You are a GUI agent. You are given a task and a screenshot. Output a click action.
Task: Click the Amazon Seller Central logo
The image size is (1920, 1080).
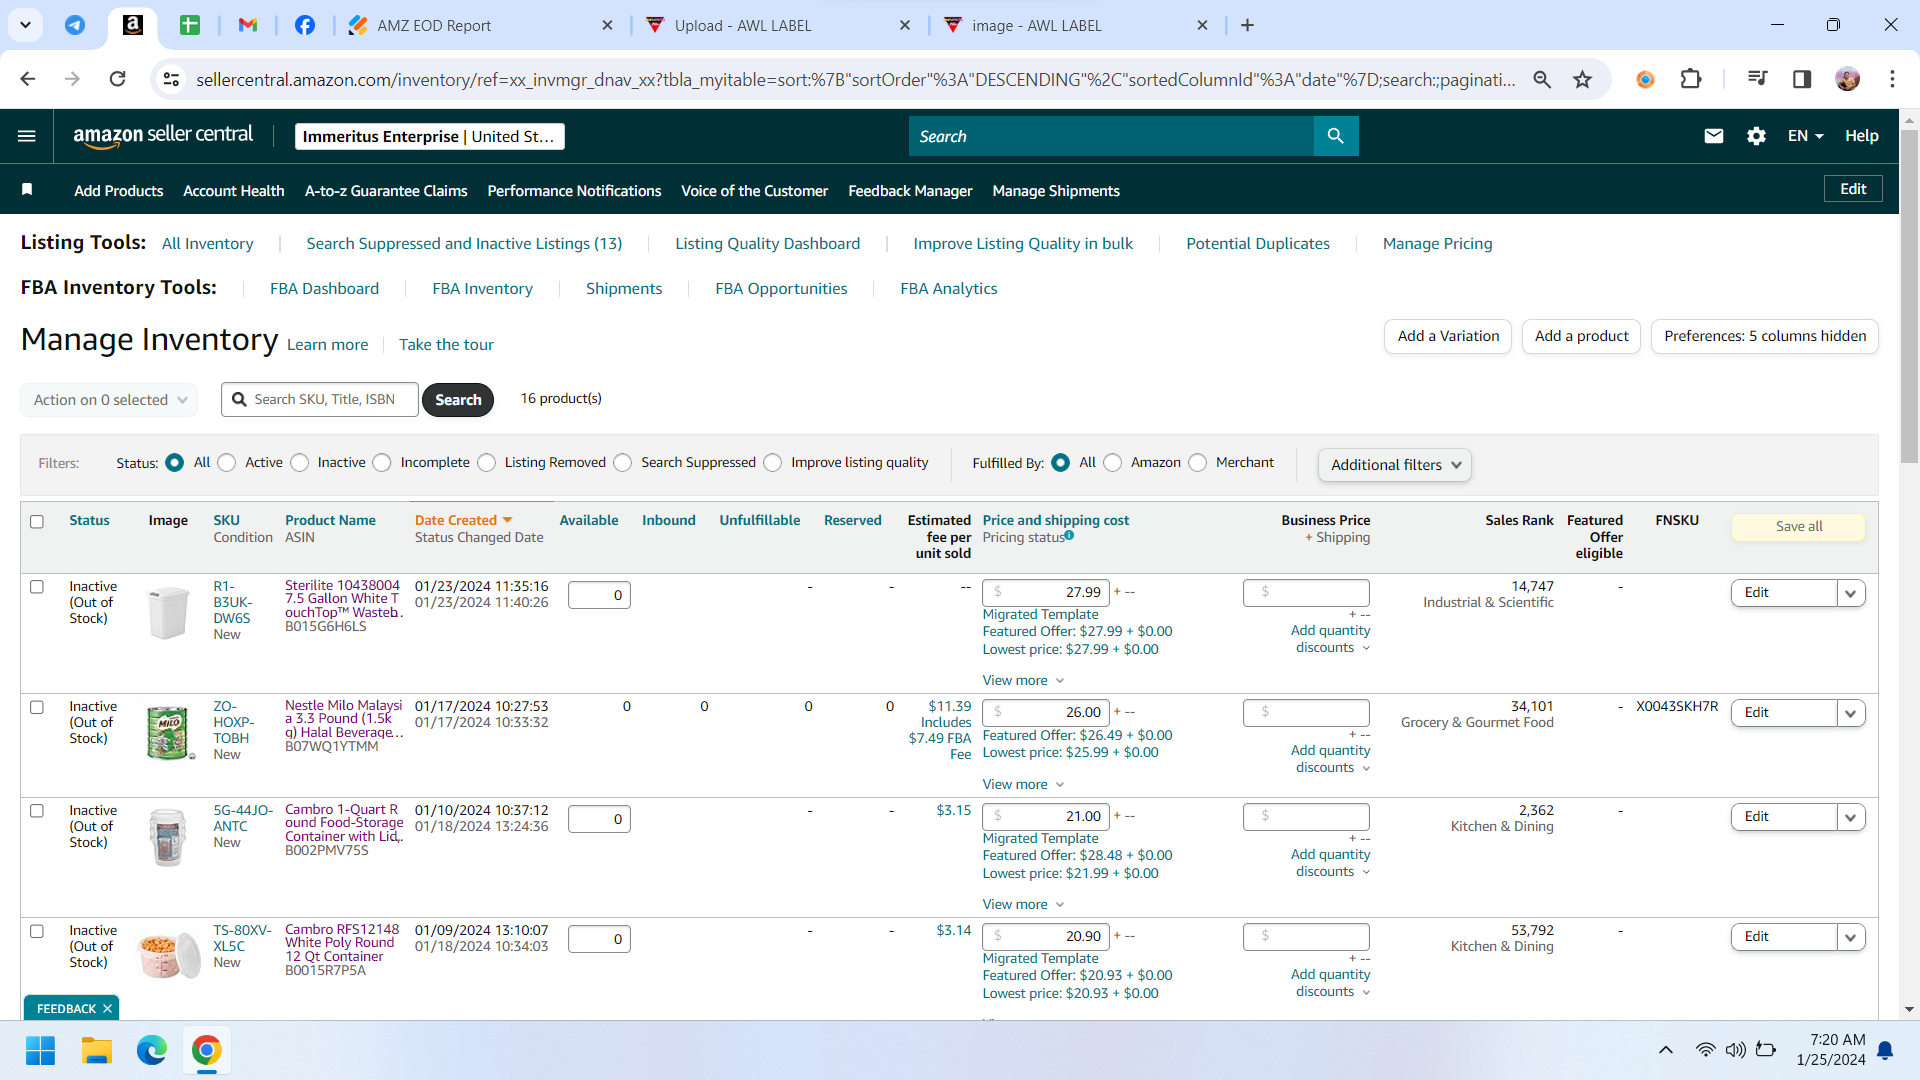click(x=163, y=136)
